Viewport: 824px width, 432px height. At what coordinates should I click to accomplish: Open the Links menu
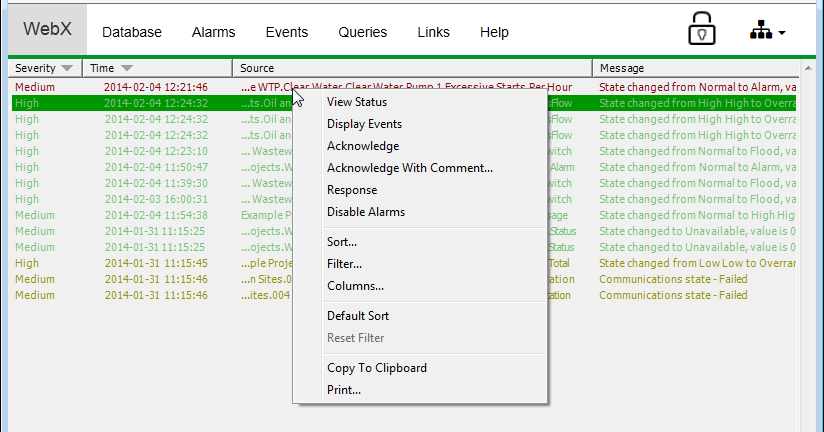433,32
